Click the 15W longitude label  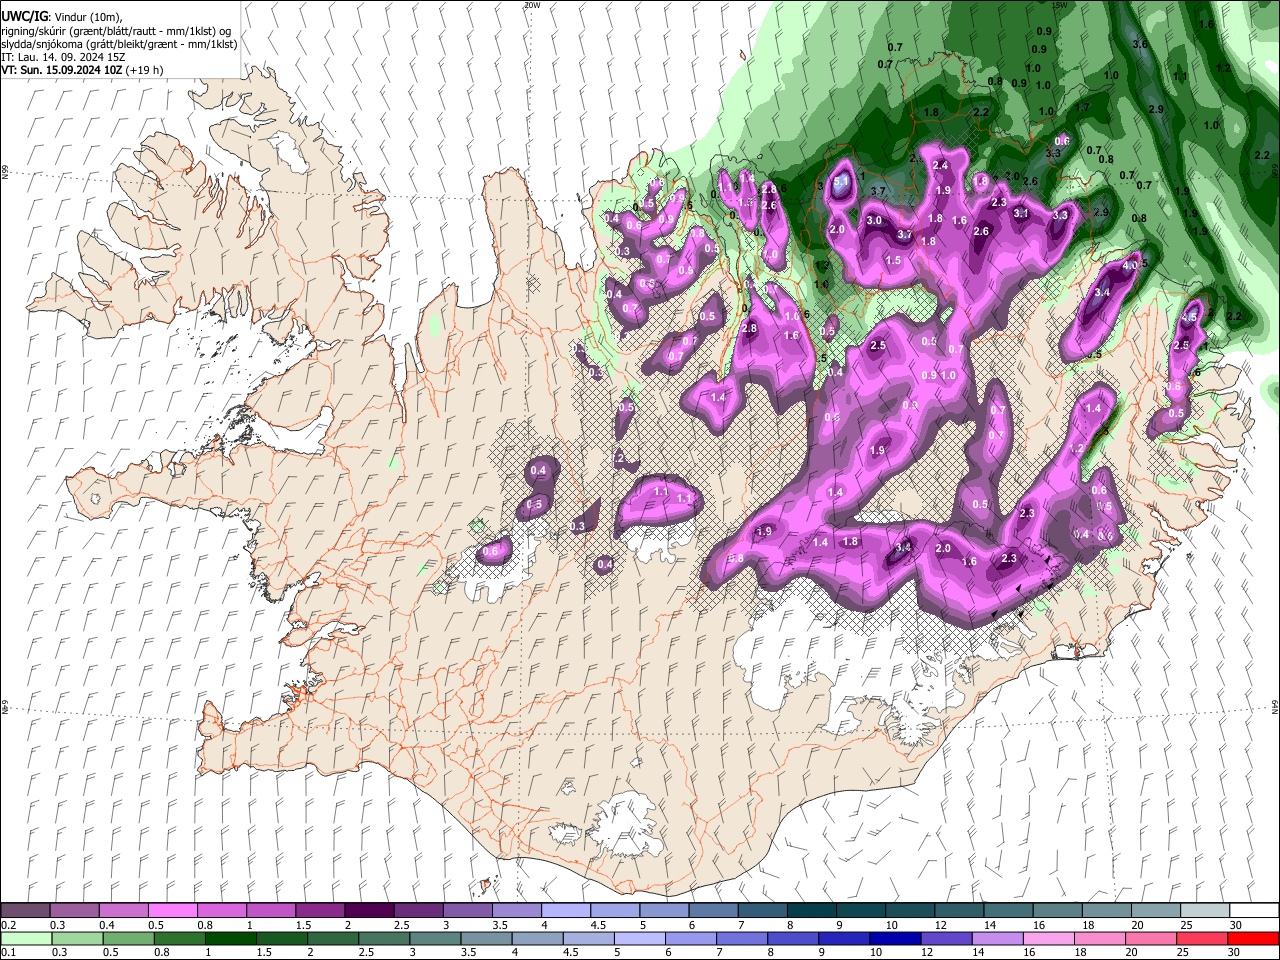point(1061,5)
